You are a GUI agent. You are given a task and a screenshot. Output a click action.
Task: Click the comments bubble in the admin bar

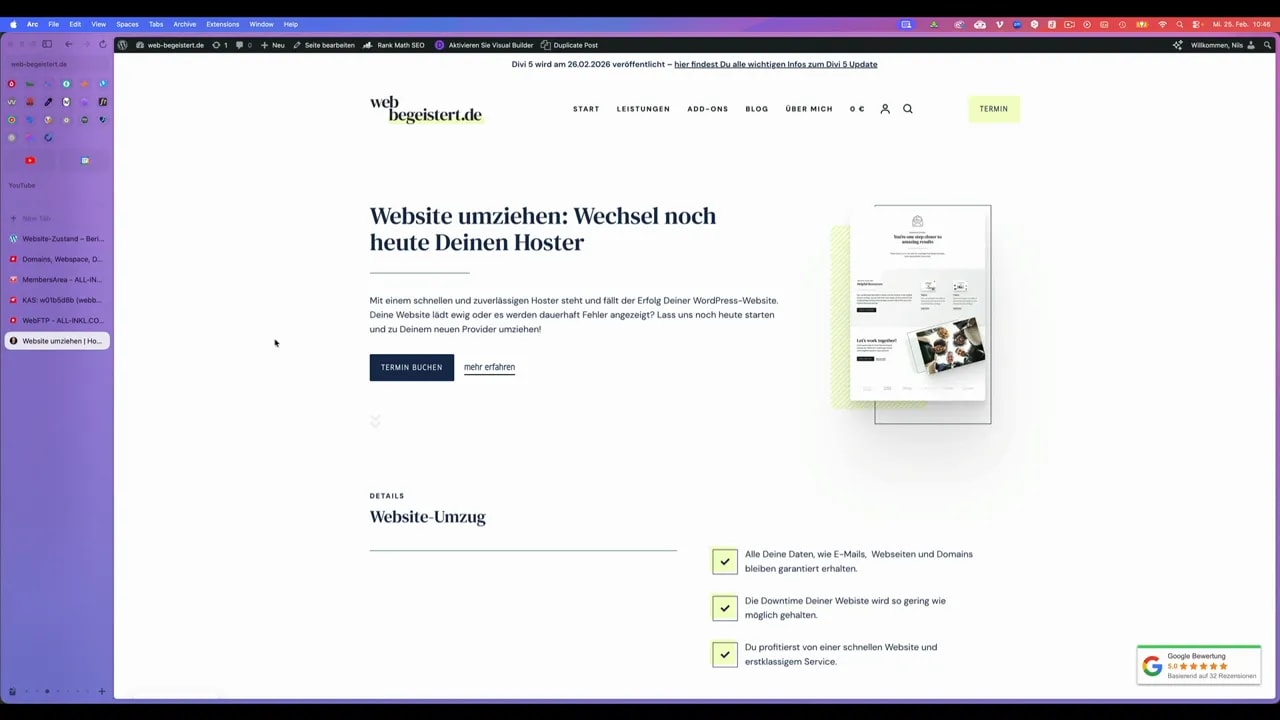click(x=239, y=45)
